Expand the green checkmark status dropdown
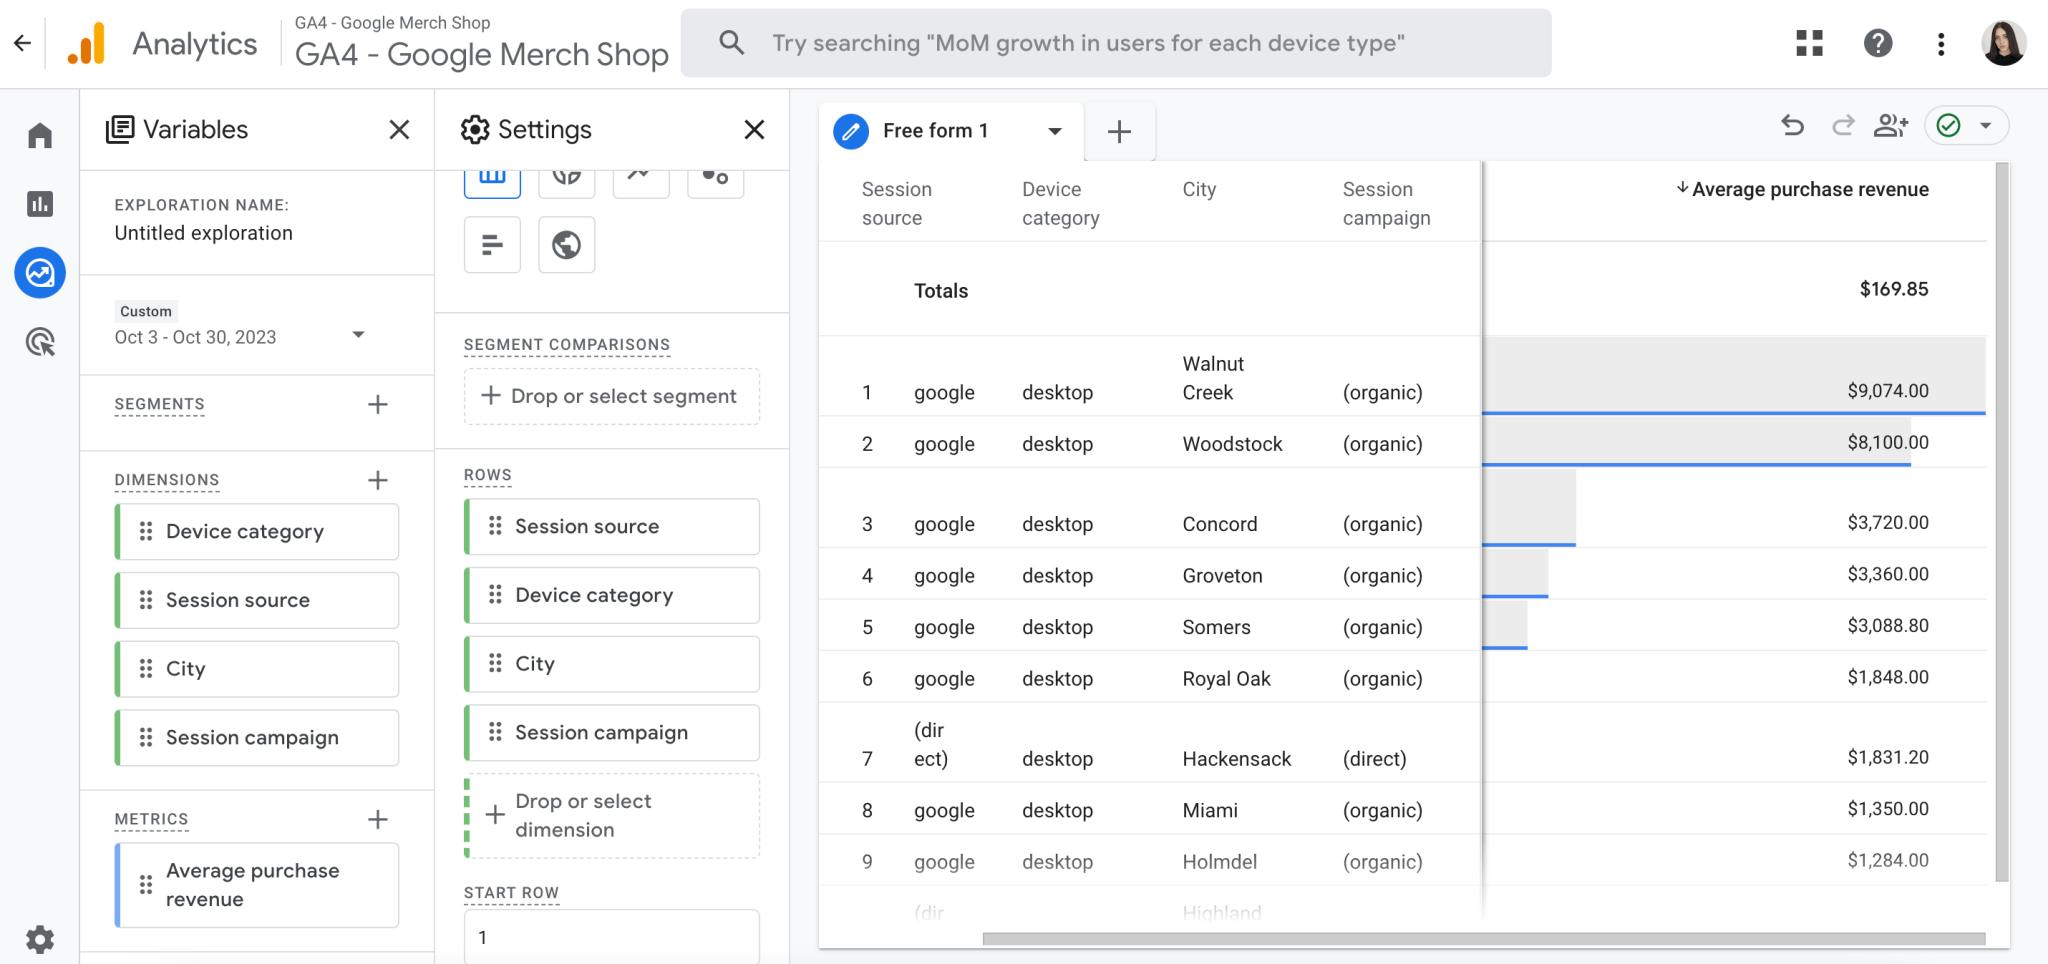Viewport: 2048px width, 964px height. (x=1984, y=126)
